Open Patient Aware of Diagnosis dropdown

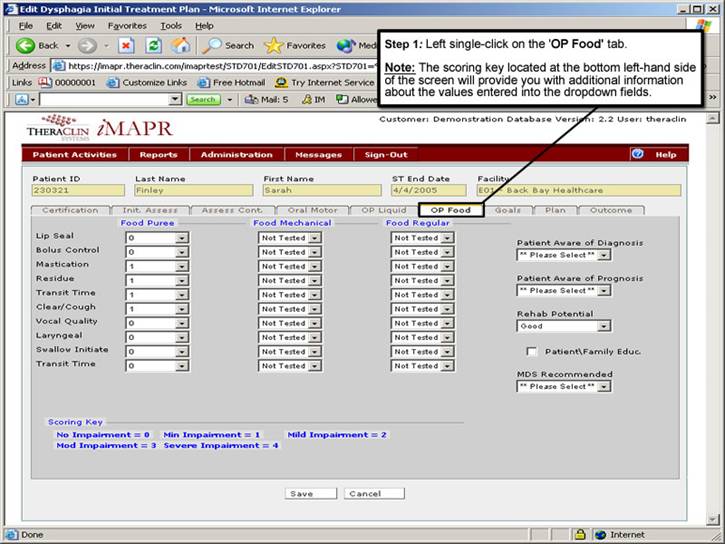point(603,255)
